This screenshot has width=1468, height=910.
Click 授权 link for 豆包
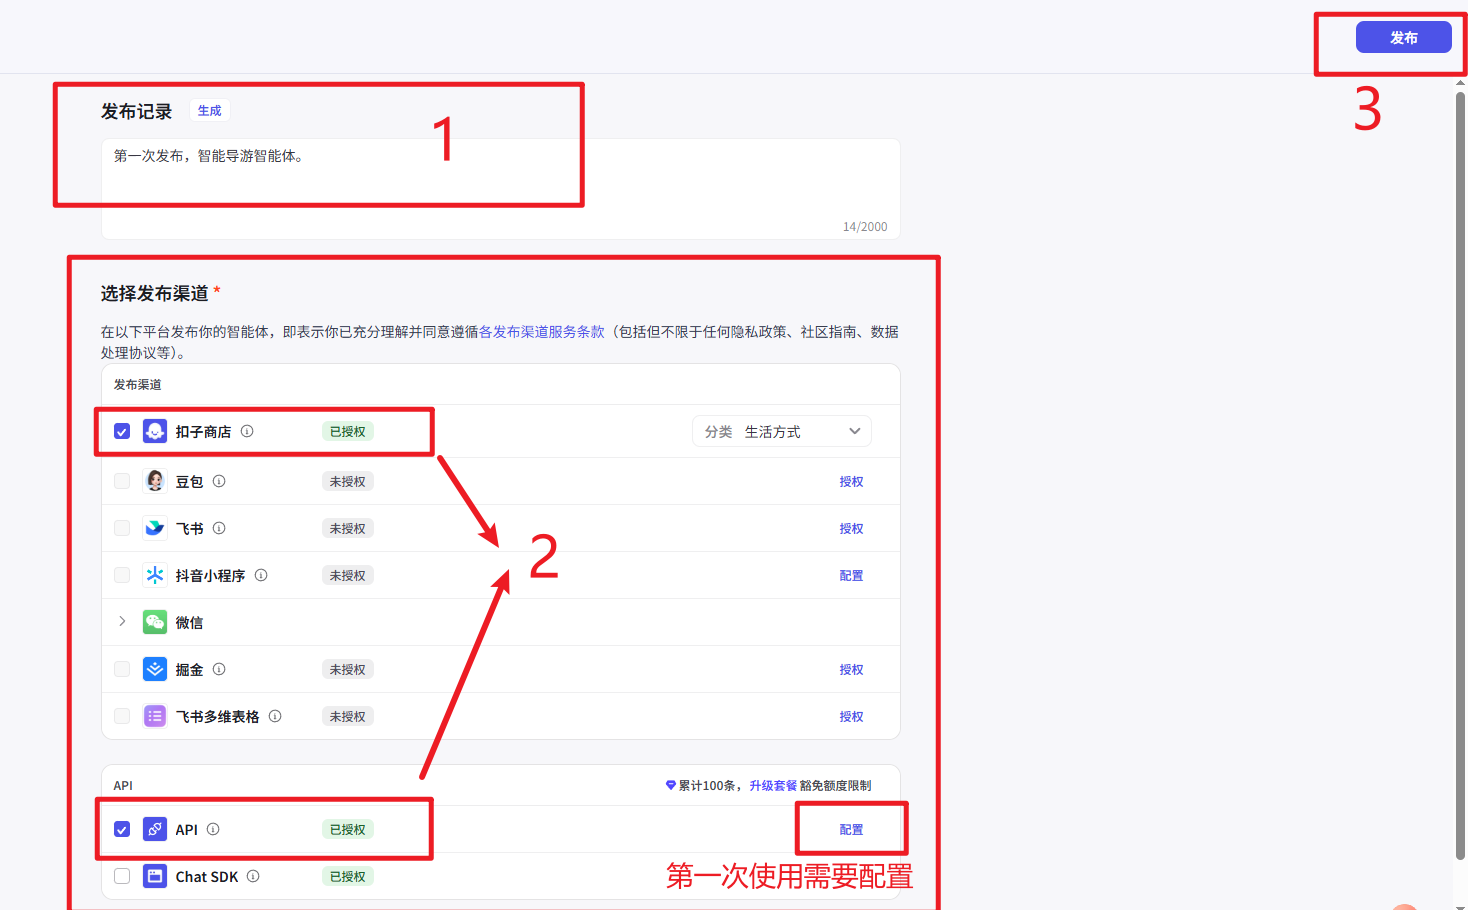pyautogui.click(x=851, y=482)
